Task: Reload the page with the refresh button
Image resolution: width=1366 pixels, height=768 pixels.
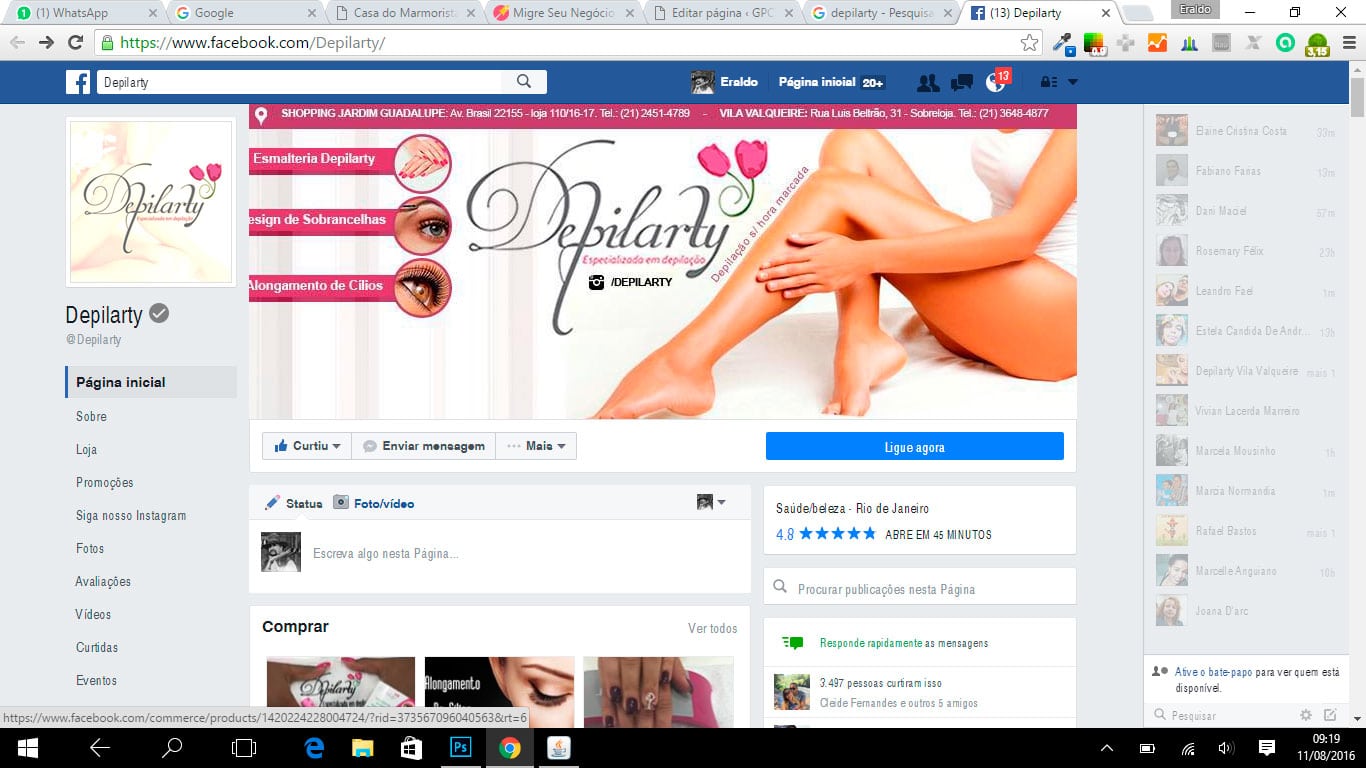Action: pyautogui.click(x=75, y=43)
